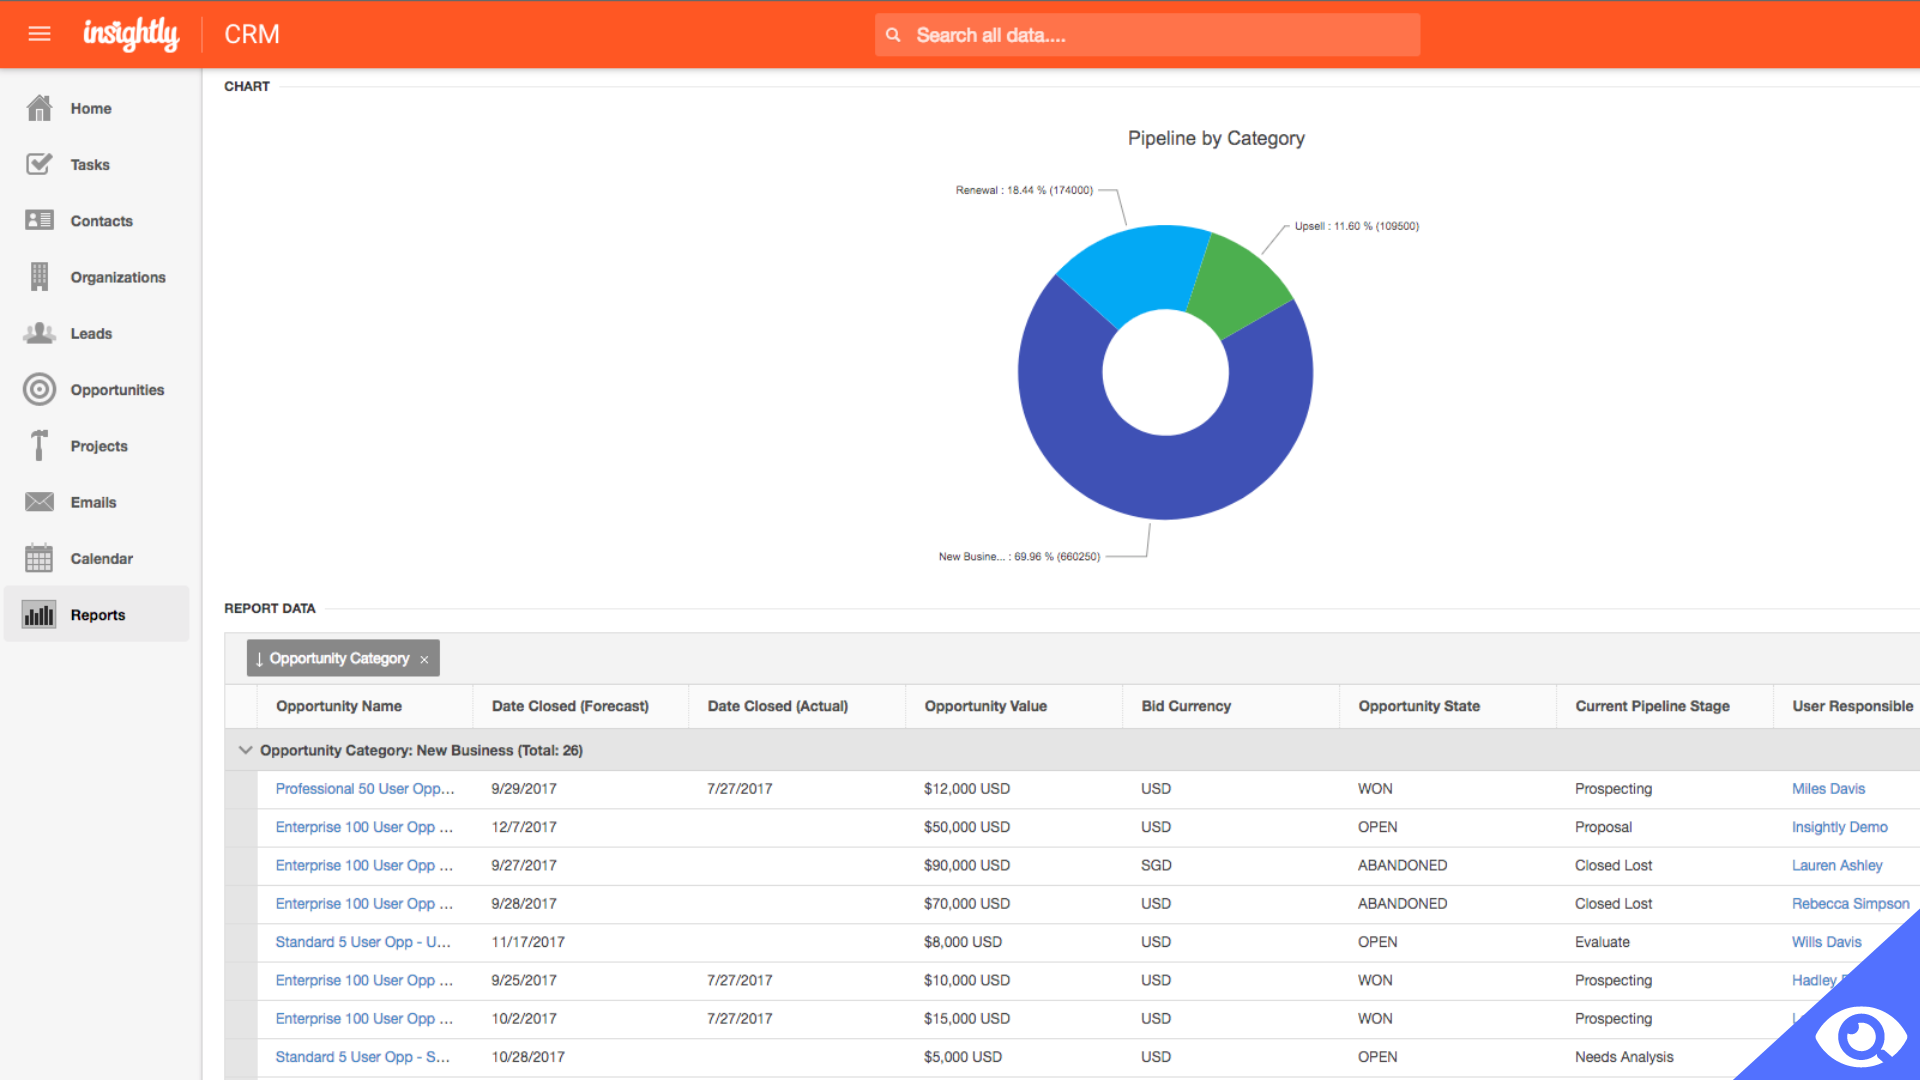The width and height of the screenshot is (1920, 1080).
Task: Open Organizations in sidebar
Action: (119, 277)
